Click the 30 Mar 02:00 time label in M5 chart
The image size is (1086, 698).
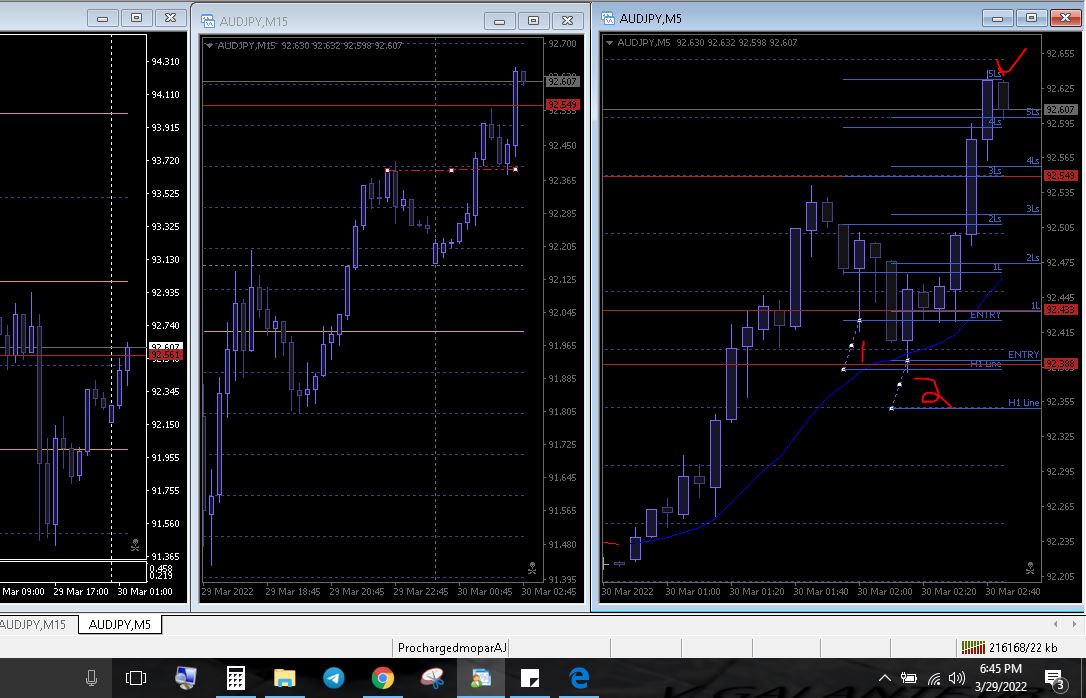(884, 591)
